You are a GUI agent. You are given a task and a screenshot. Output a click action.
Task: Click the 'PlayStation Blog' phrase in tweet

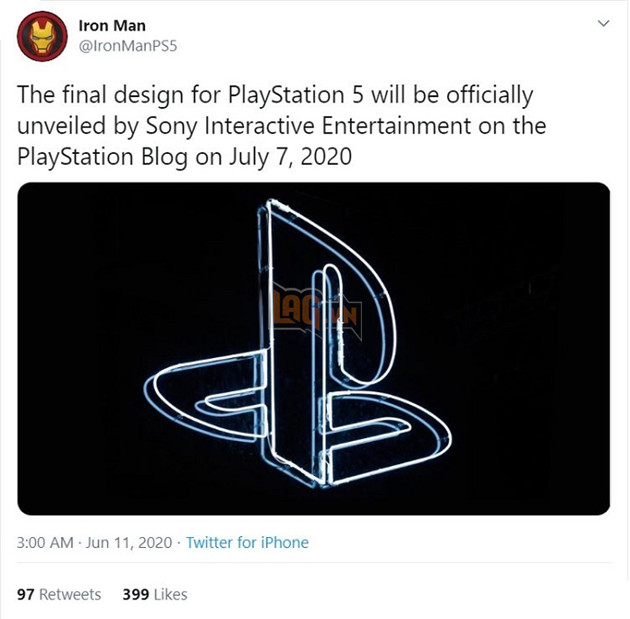(102, 157)
